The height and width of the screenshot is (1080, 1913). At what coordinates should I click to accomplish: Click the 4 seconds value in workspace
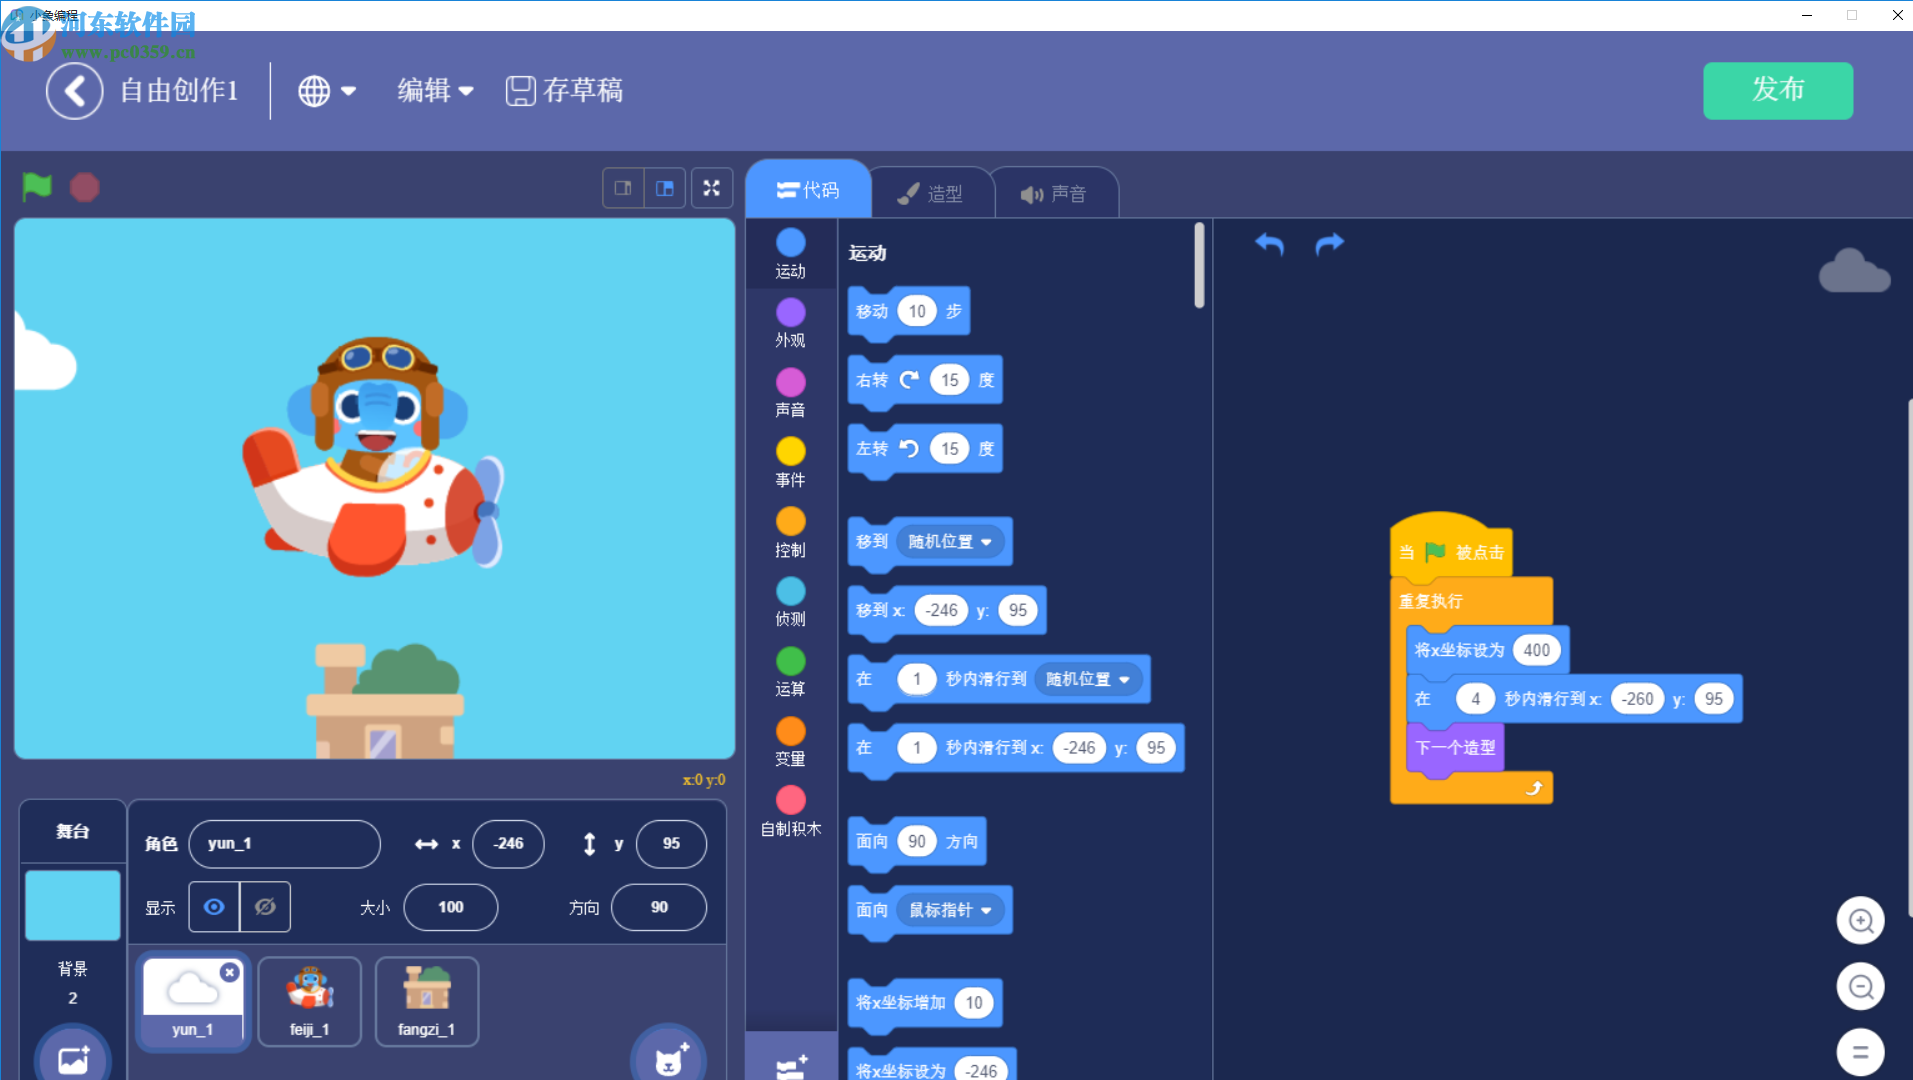(1476, 699)
